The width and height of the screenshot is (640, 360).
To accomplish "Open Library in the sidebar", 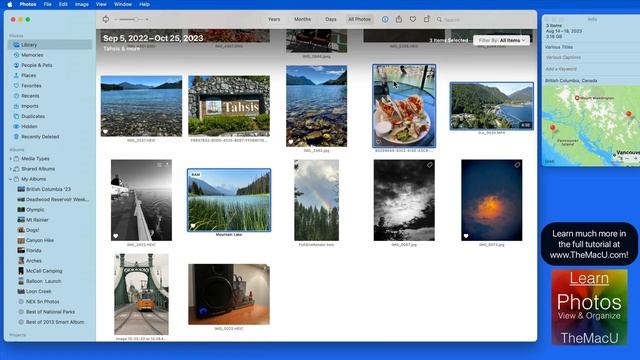I will click(50, 44).
